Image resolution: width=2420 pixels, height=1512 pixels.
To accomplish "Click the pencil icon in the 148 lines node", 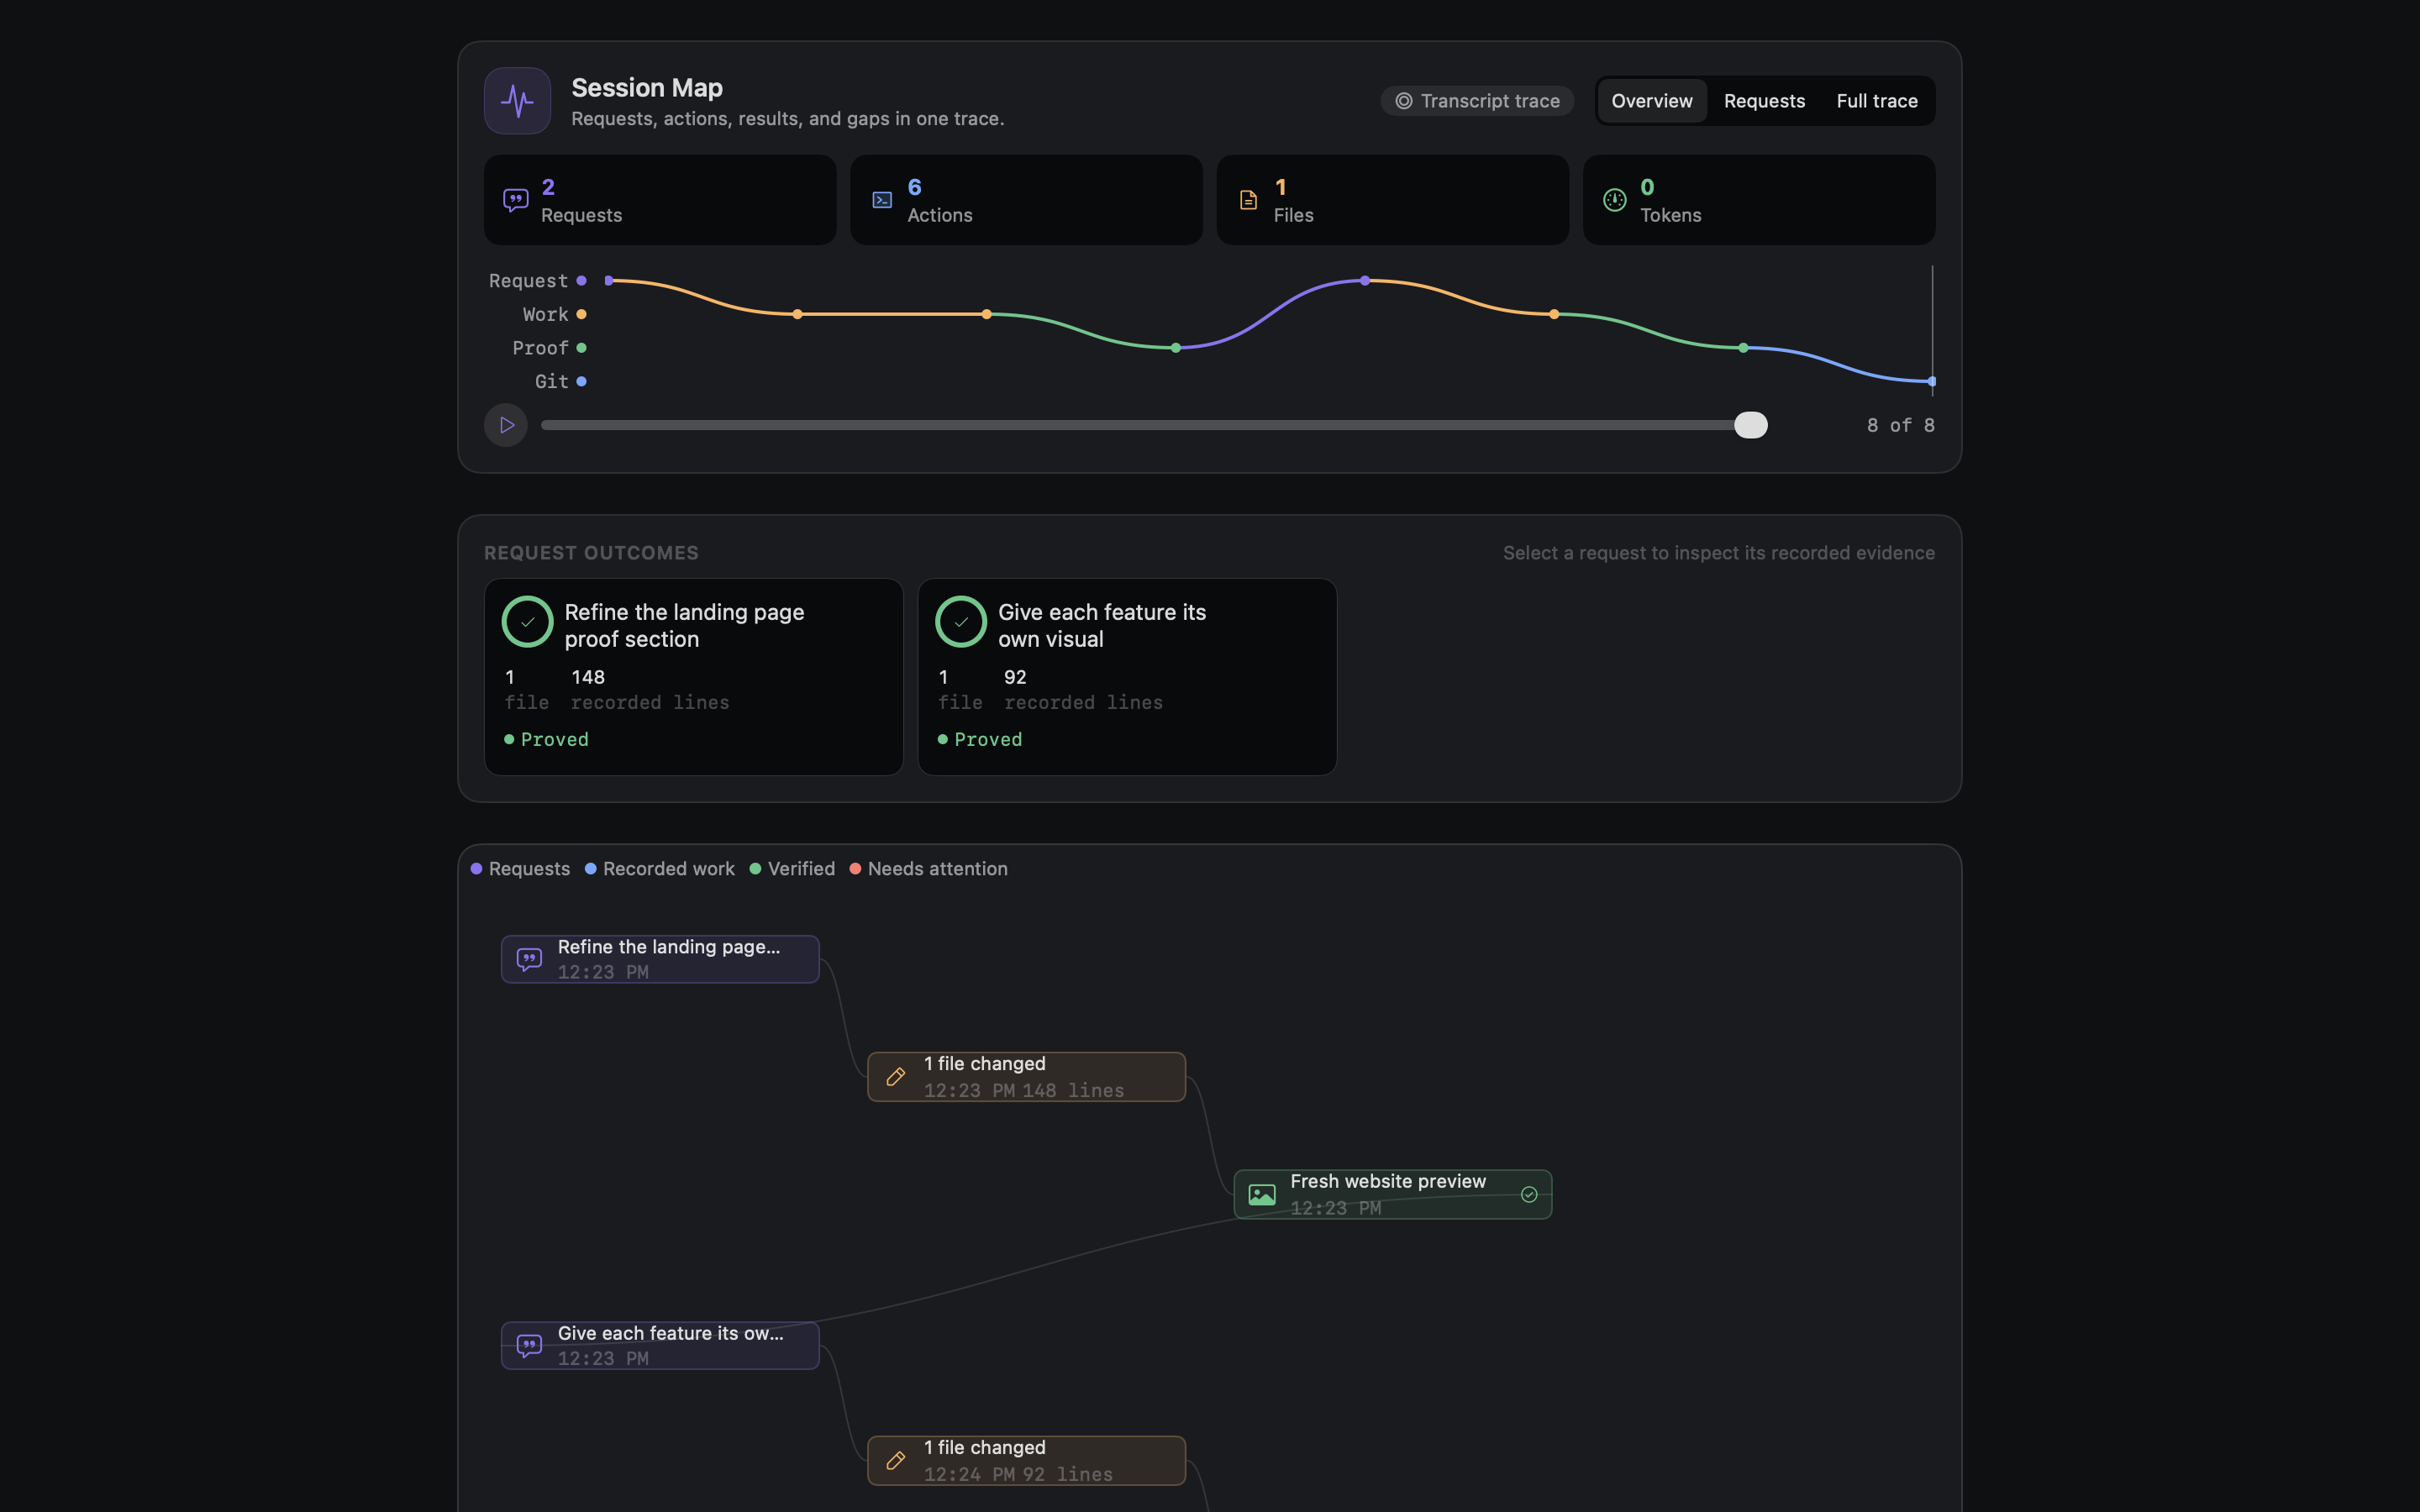I will click(896, 1077).
